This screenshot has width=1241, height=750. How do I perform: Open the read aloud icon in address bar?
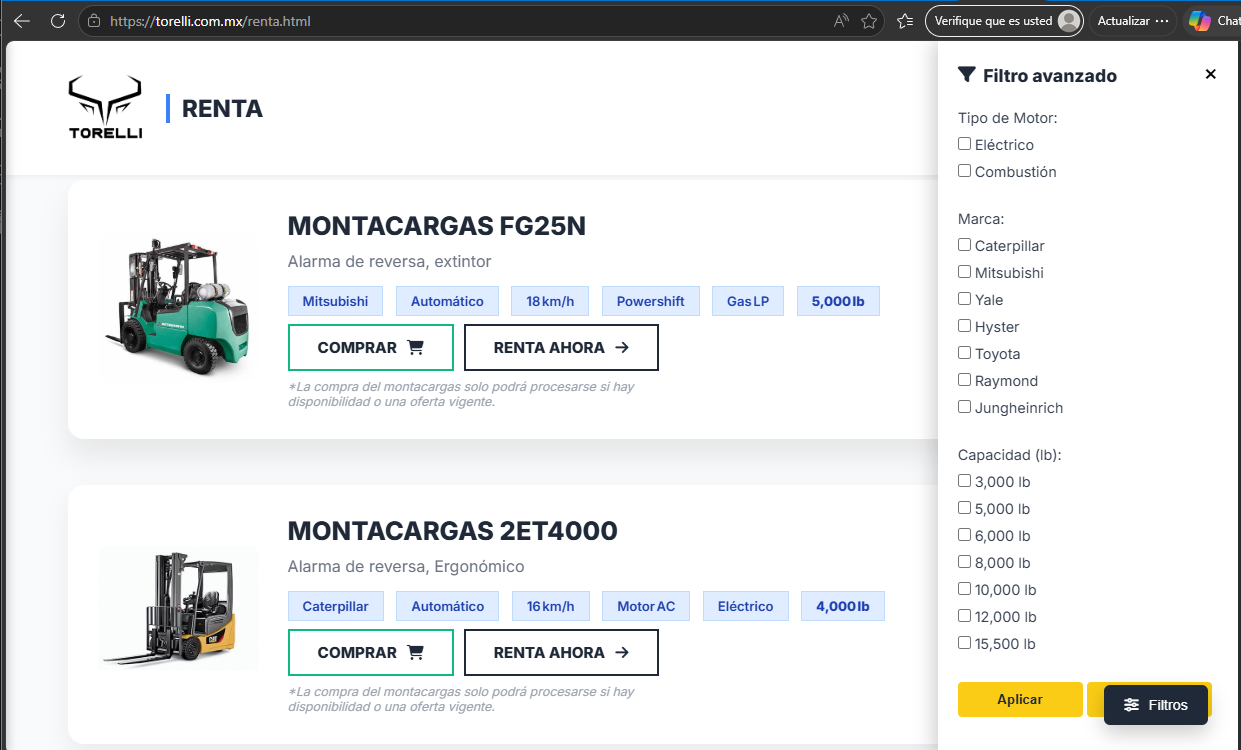(841, 20)
